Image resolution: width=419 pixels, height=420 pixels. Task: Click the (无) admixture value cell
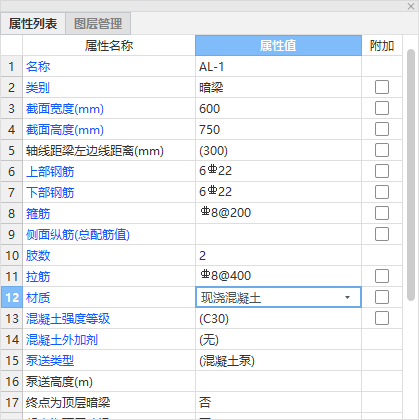pos(278,339)
